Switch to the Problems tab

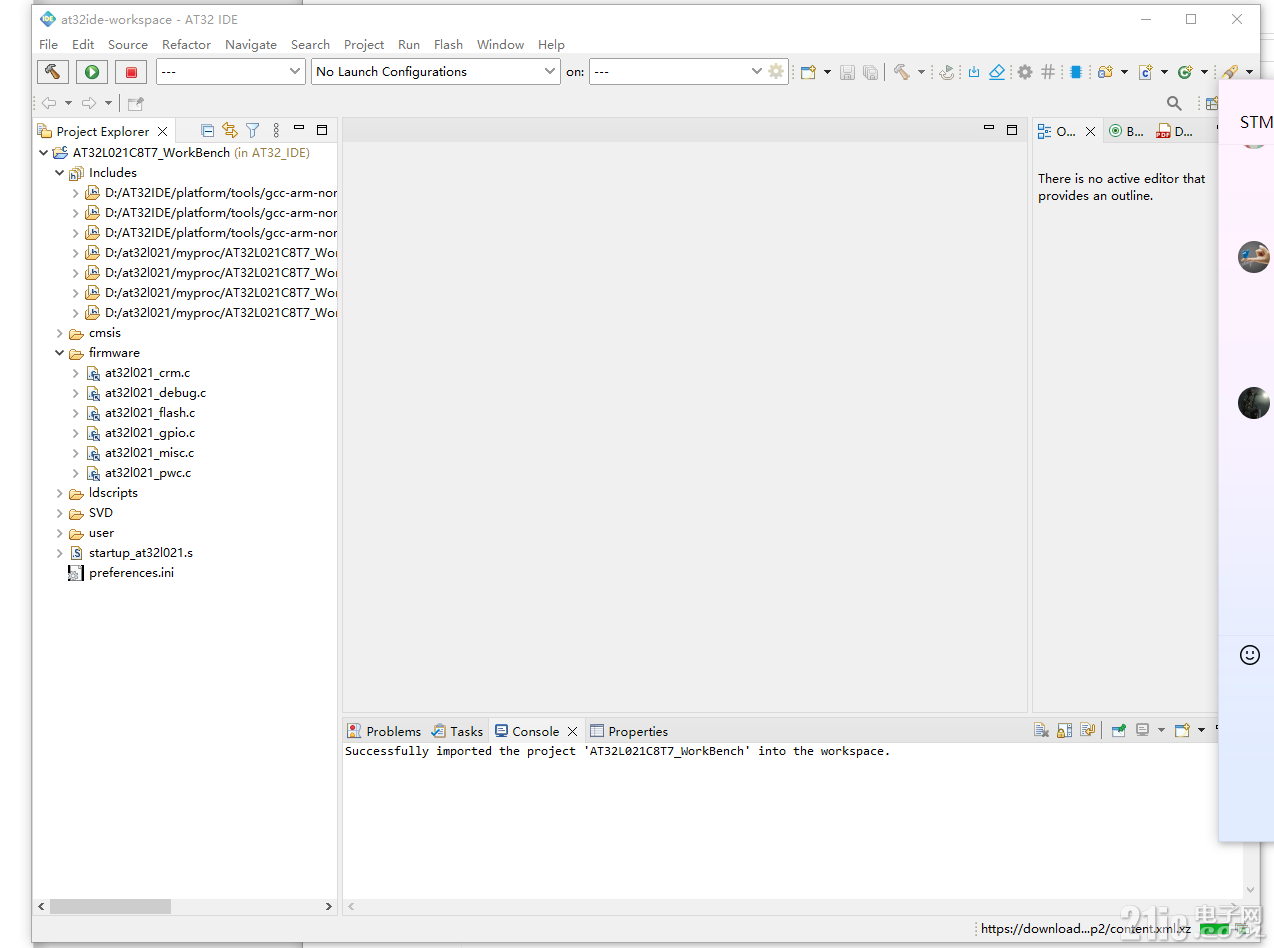[x=384, y=731]
